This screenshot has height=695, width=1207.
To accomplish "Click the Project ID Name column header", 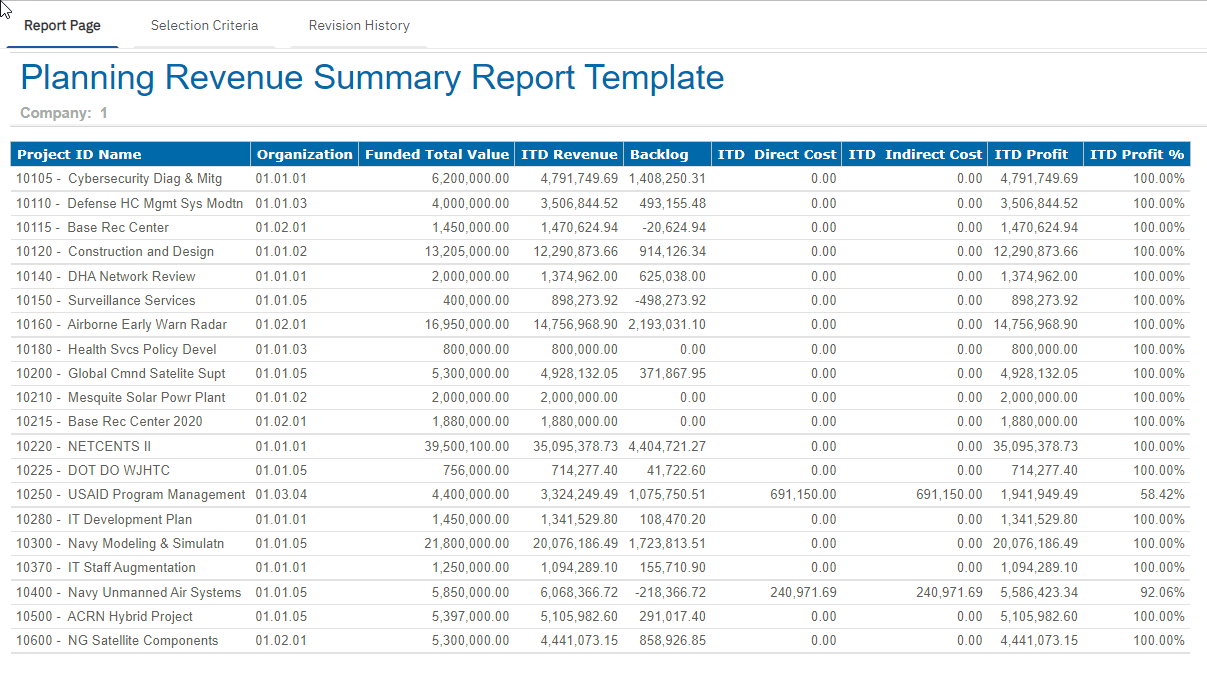I will (79, 154).
